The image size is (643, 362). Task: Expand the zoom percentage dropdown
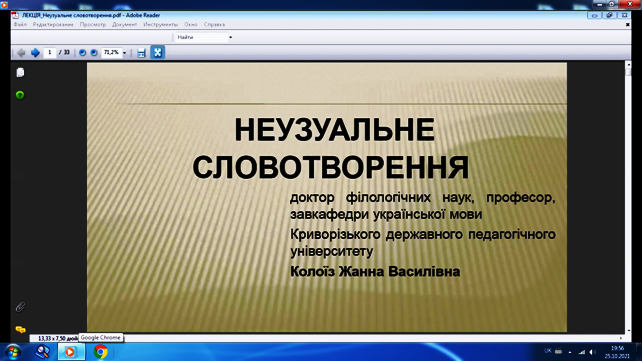tap(124, 53)
